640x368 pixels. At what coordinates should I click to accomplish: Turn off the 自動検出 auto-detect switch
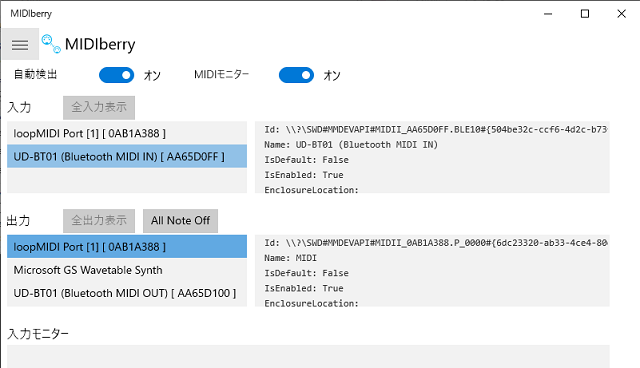(x=116, y=75)
